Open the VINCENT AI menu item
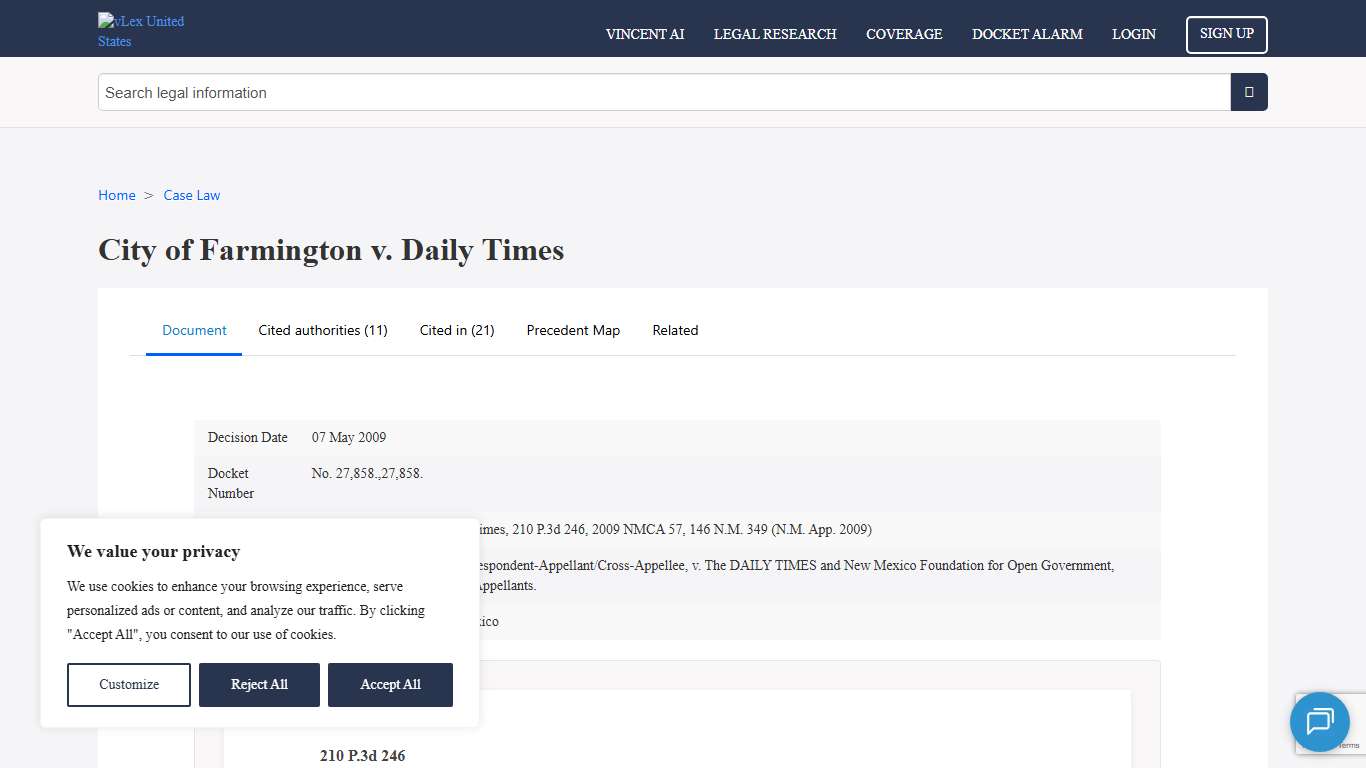Screen dimensions: 1366x768 [644, 34]
